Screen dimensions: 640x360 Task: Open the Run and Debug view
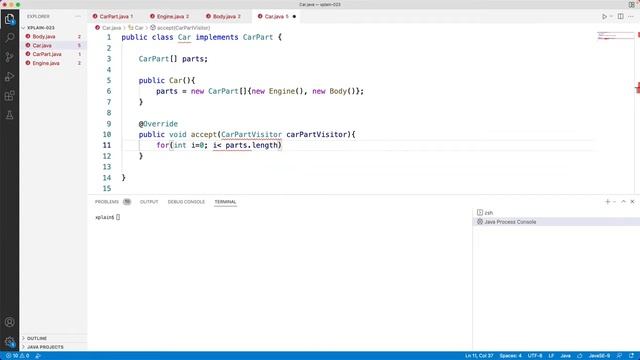pos(9,77)
